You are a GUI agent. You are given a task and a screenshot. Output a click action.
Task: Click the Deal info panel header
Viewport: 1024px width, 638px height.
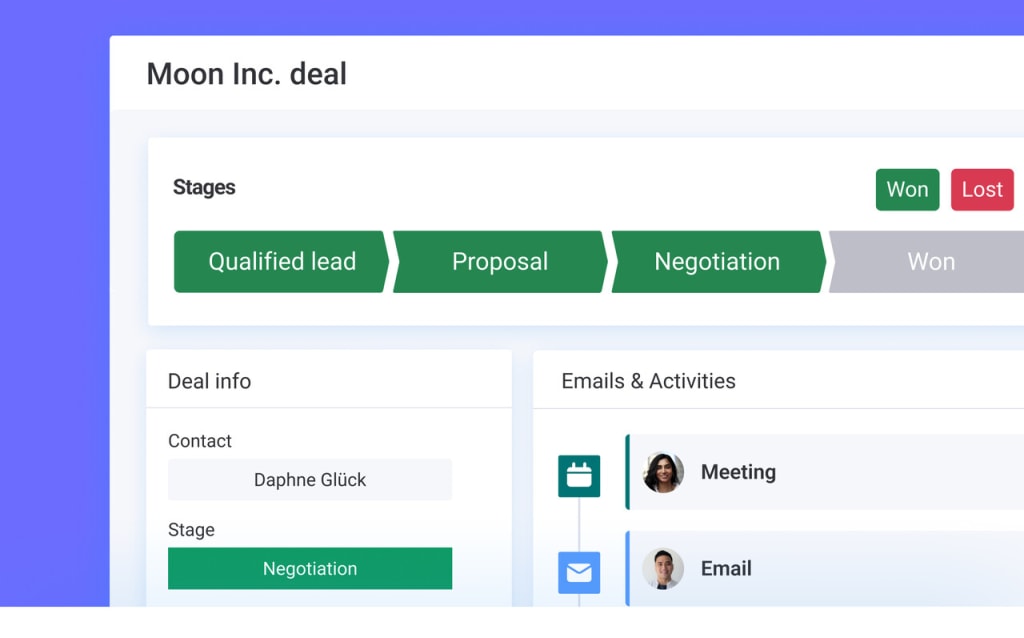click(x=210, y=381)
